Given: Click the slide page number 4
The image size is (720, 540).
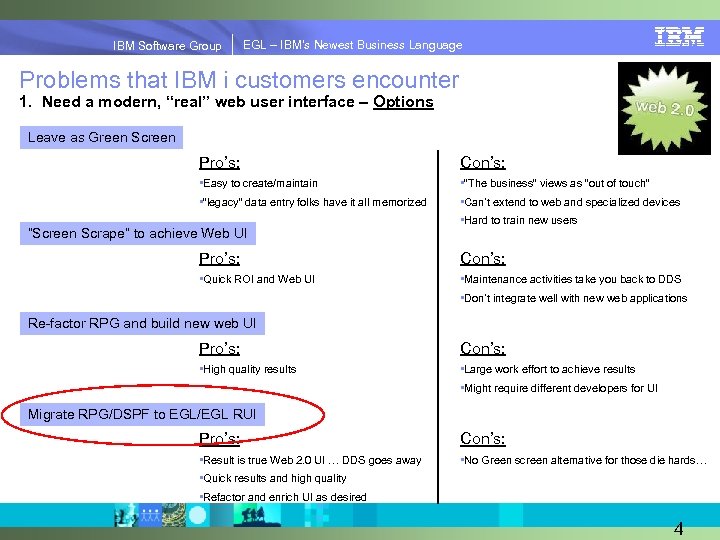Looking at the screenshot, I should pos(679,529).
